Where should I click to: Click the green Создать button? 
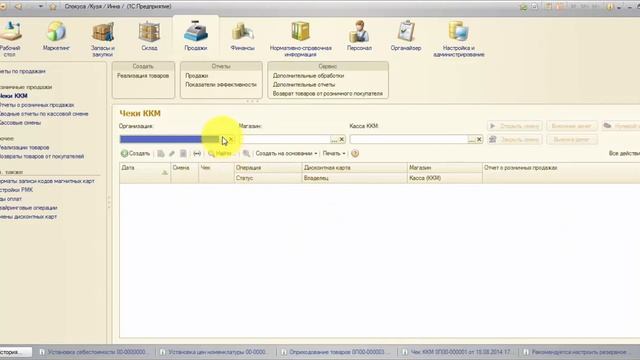tap(136, 153)
